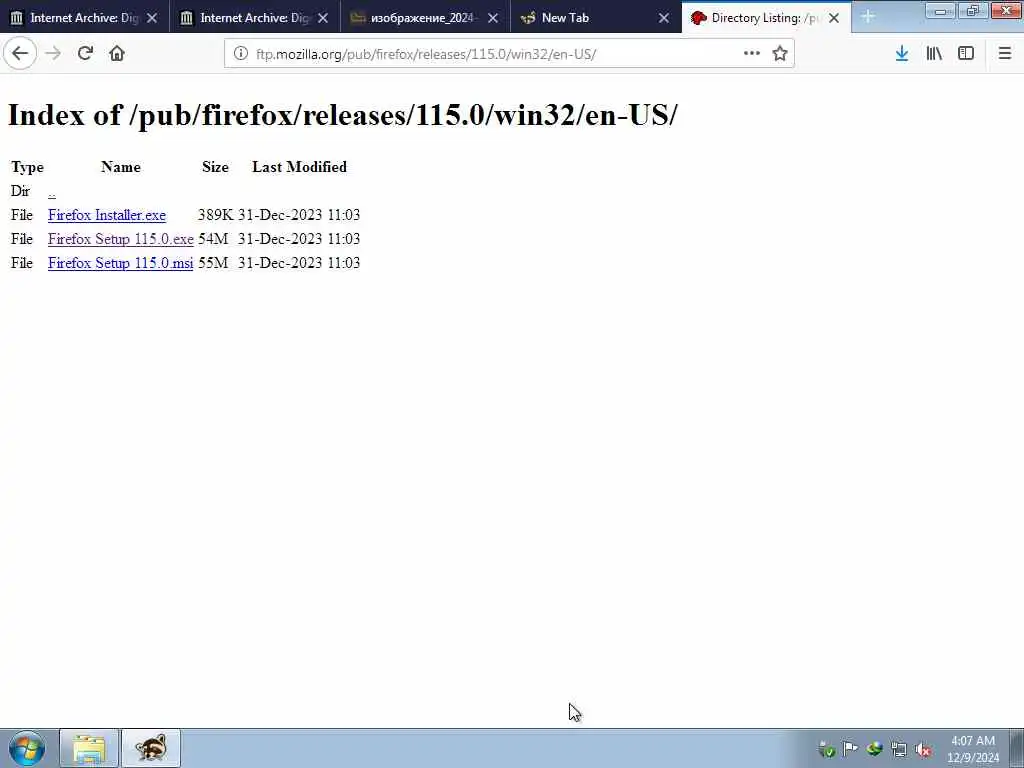Open the page actions three-dot menu
This screenshot has width=1024, height=768.
[x=752, y=54]
